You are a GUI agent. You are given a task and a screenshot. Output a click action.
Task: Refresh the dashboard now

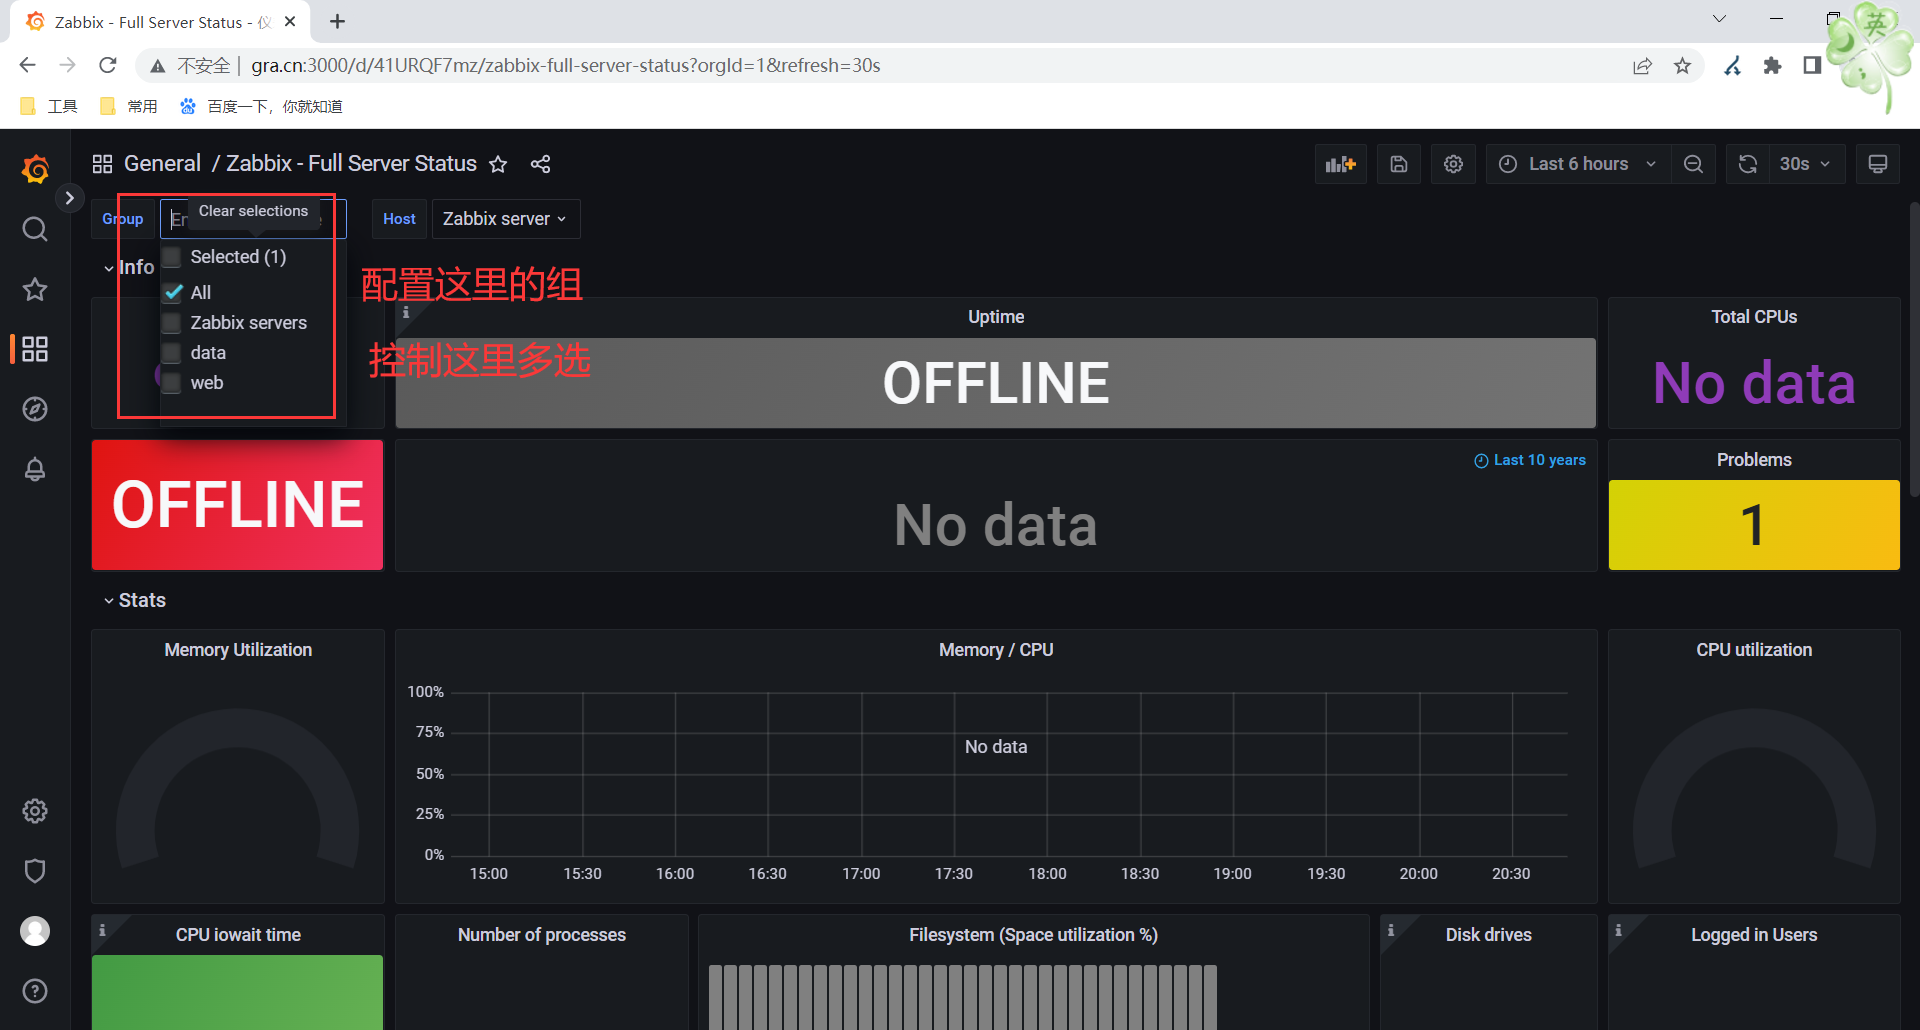pyautogui.click(x=1748, y=164)
